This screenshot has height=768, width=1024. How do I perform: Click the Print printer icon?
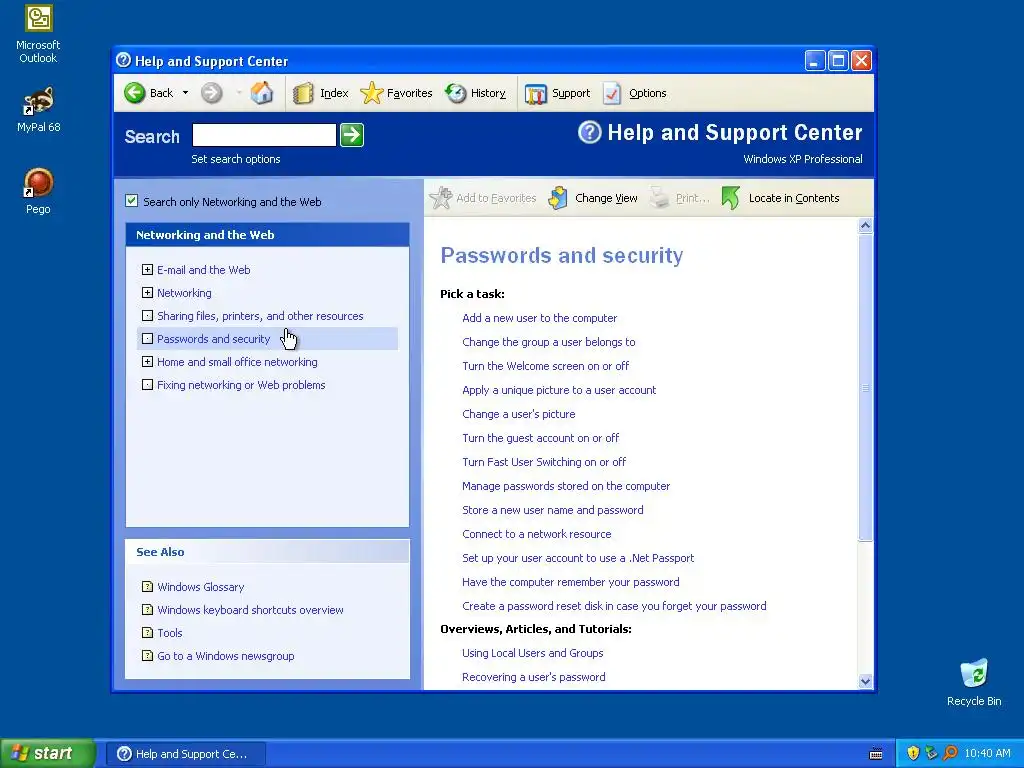pyautogui.click(x=660, y=198)
